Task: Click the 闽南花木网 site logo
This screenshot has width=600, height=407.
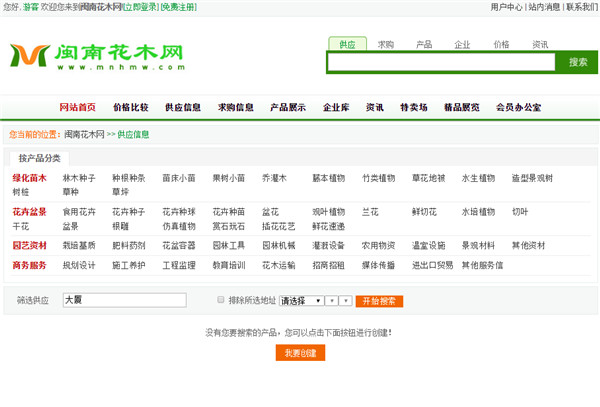Action: click(98, 56)
